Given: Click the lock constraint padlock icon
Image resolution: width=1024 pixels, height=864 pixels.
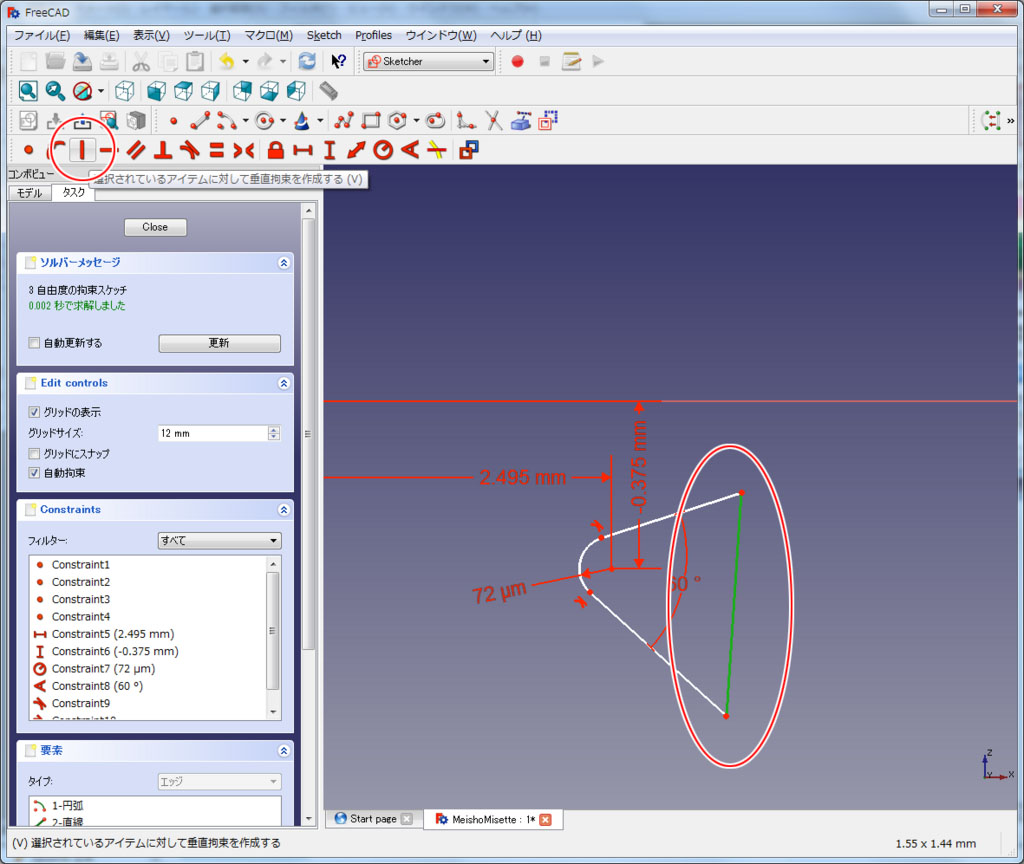Looking at the screenshot, I should [x=276, y=150].
